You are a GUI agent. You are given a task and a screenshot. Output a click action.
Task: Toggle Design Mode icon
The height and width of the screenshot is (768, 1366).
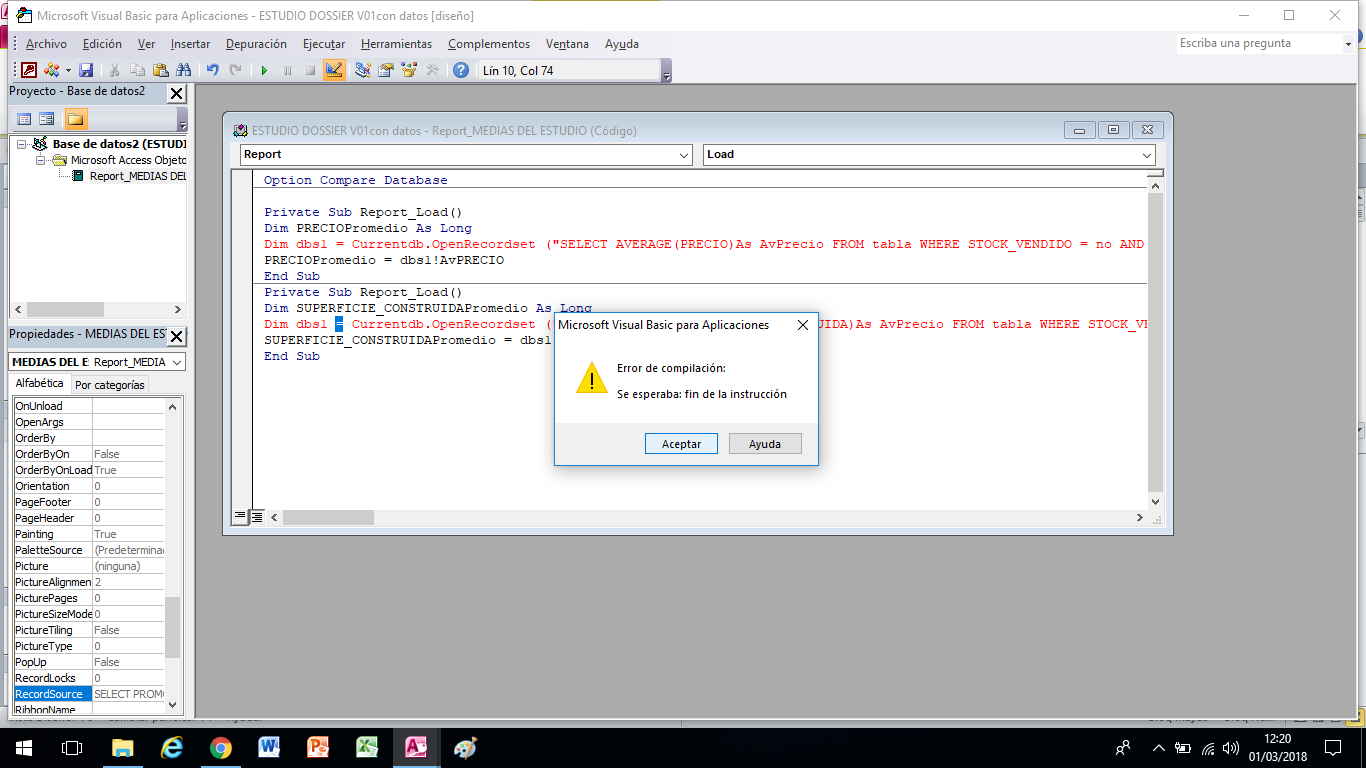(334, 70)
